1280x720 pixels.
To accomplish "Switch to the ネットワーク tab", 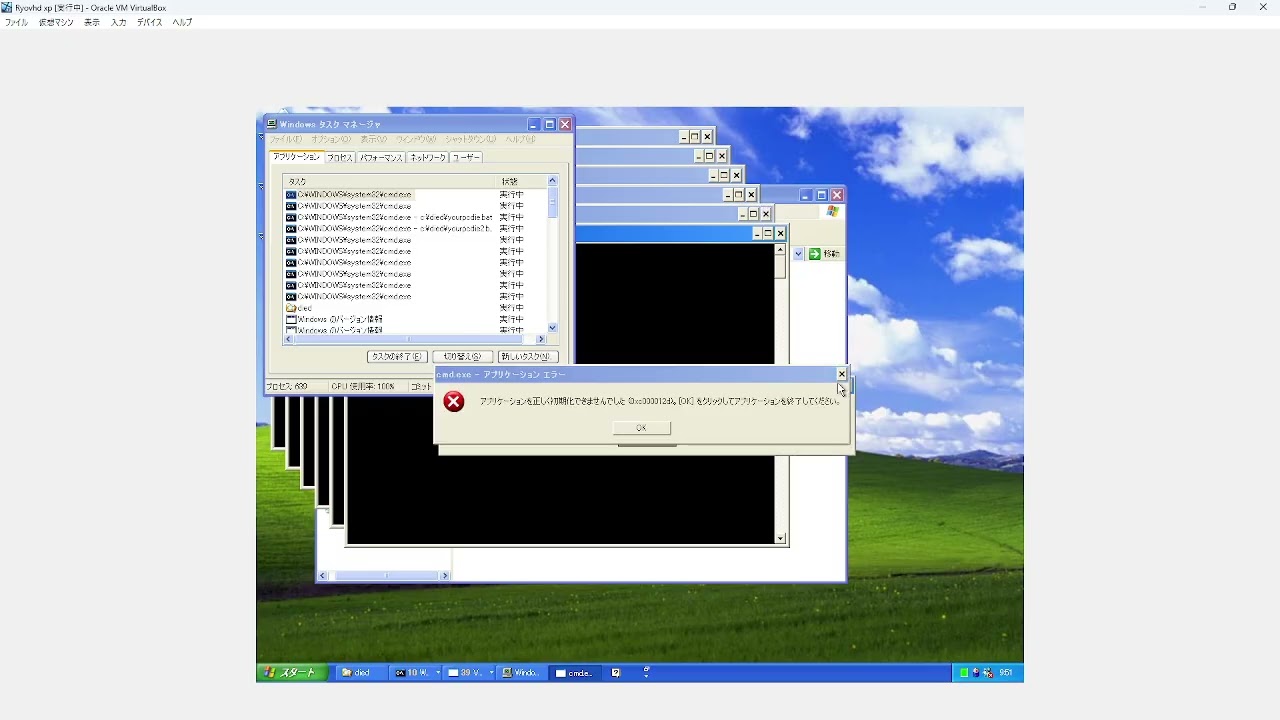I will pos(428,158).
